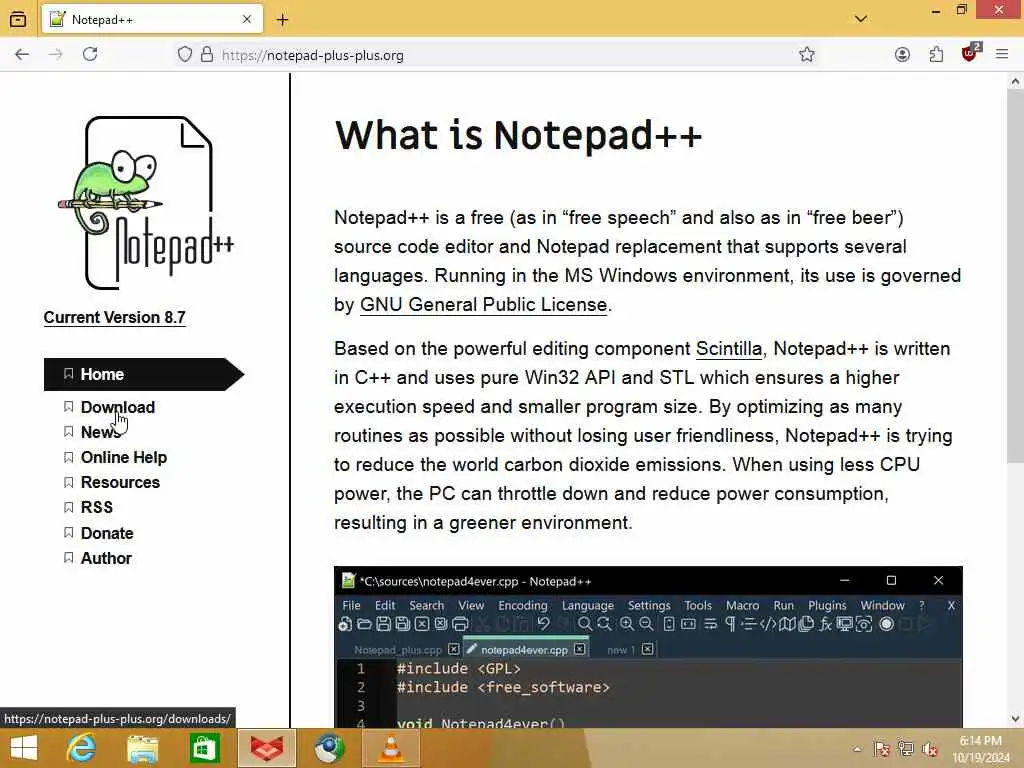Open the News sidebar link
The height and width of the screenshot is (768, 1024).
100,432
